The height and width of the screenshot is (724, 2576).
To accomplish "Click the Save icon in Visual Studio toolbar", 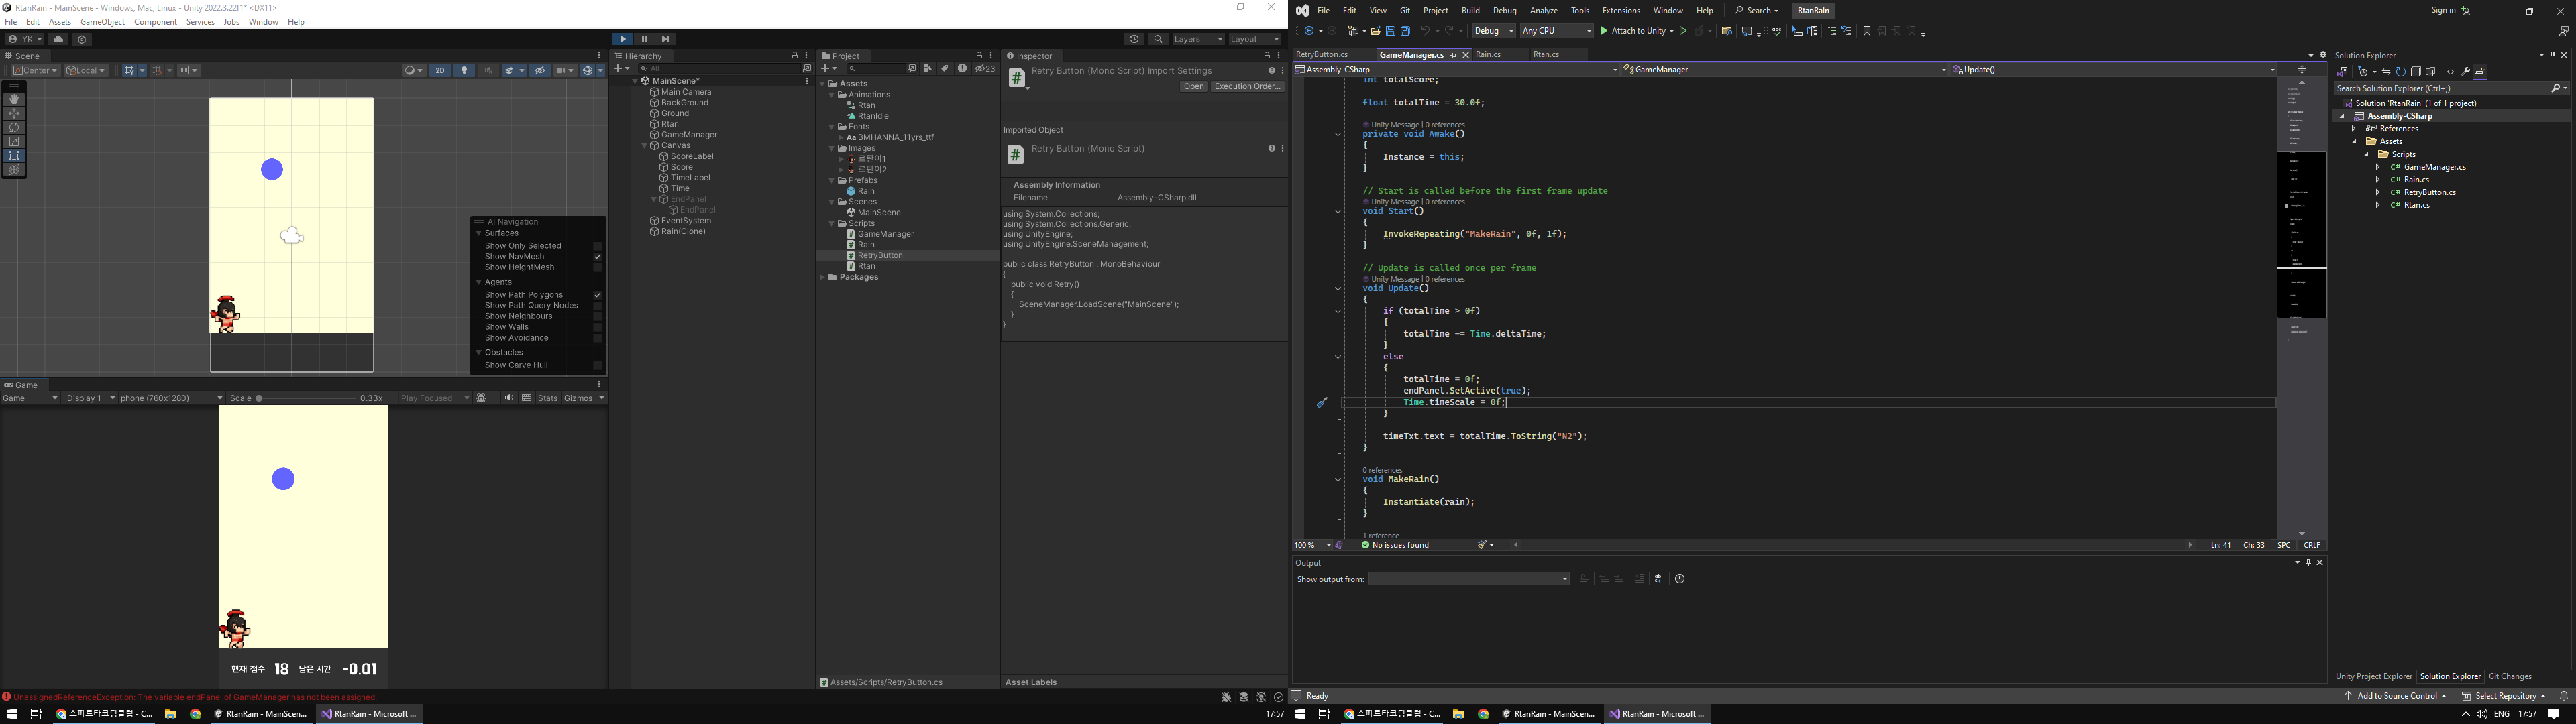I will (x=1390, y=31).
